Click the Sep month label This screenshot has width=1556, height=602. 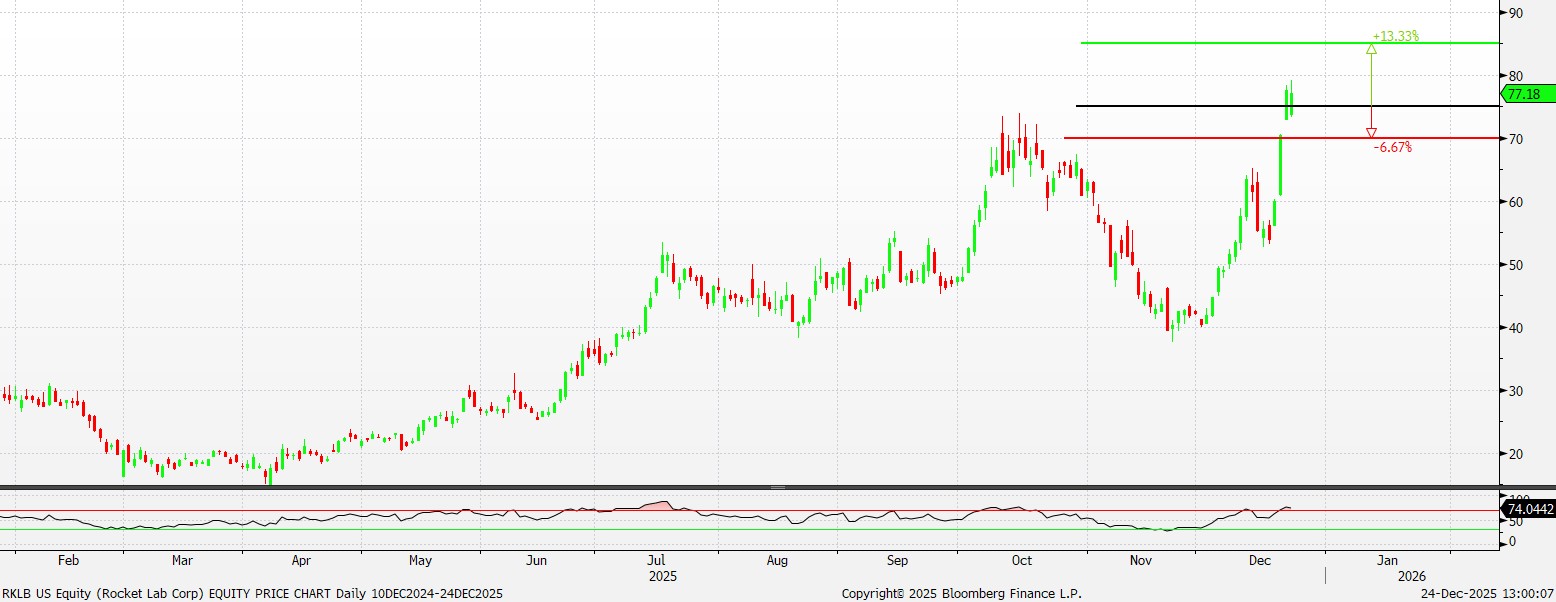click(897, 562)
